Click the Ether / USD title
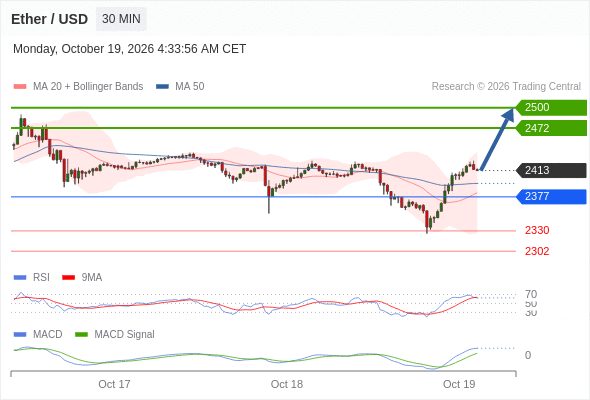Screen dimensions: 590x400 click(49, 19)
